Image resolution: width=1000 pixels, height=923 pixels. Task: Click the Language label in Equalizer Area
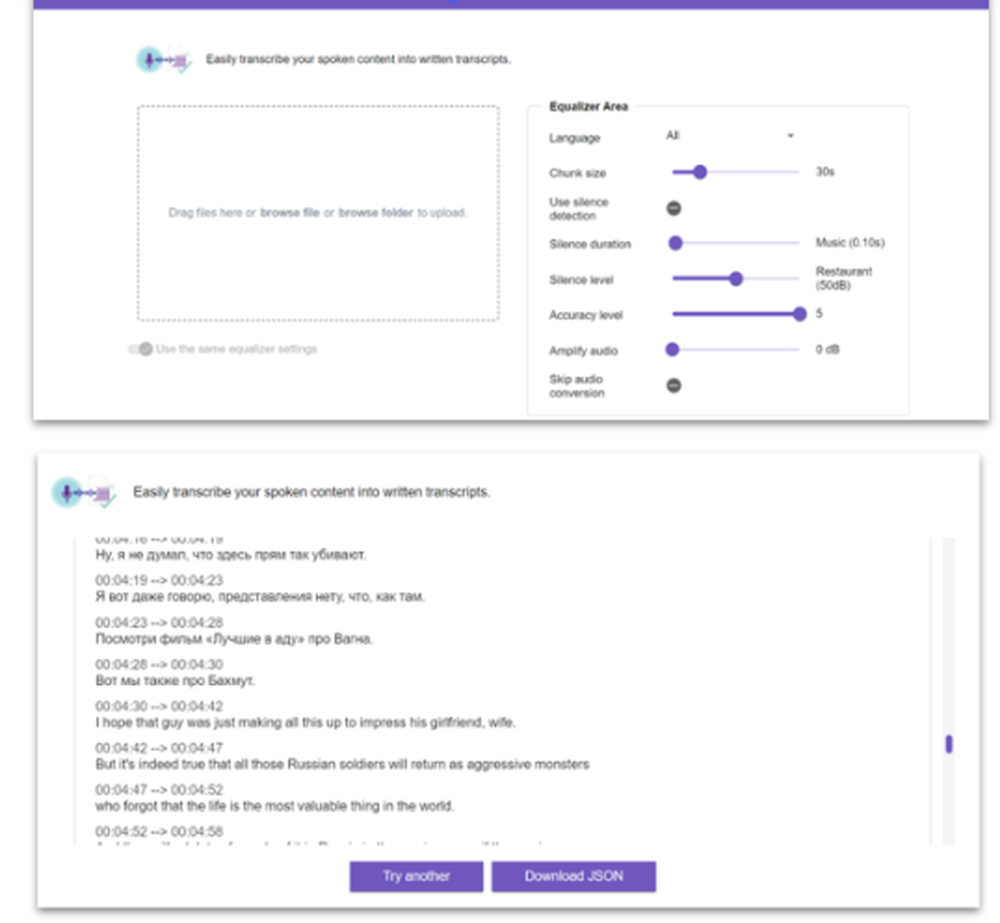click(x=575, y=138)
